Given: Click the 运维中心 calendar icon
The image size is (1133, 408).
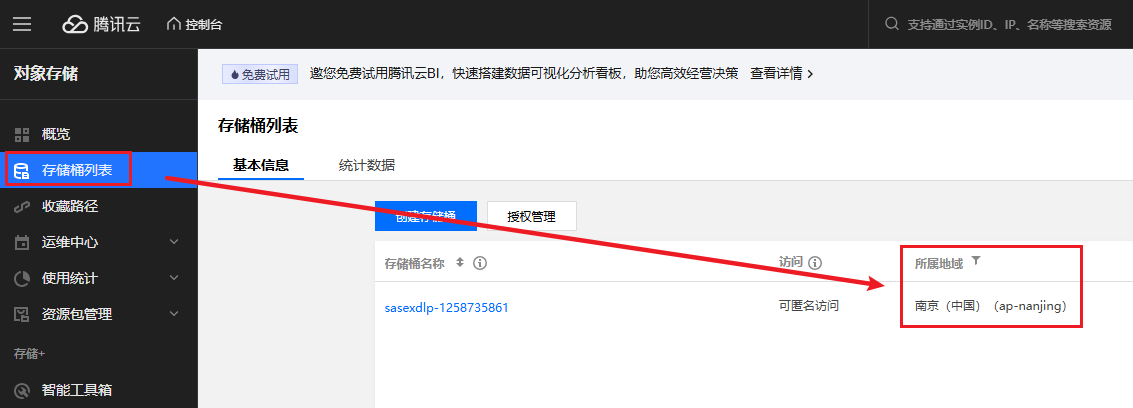Looking at the screenshot, I should [x=22, y=243].
